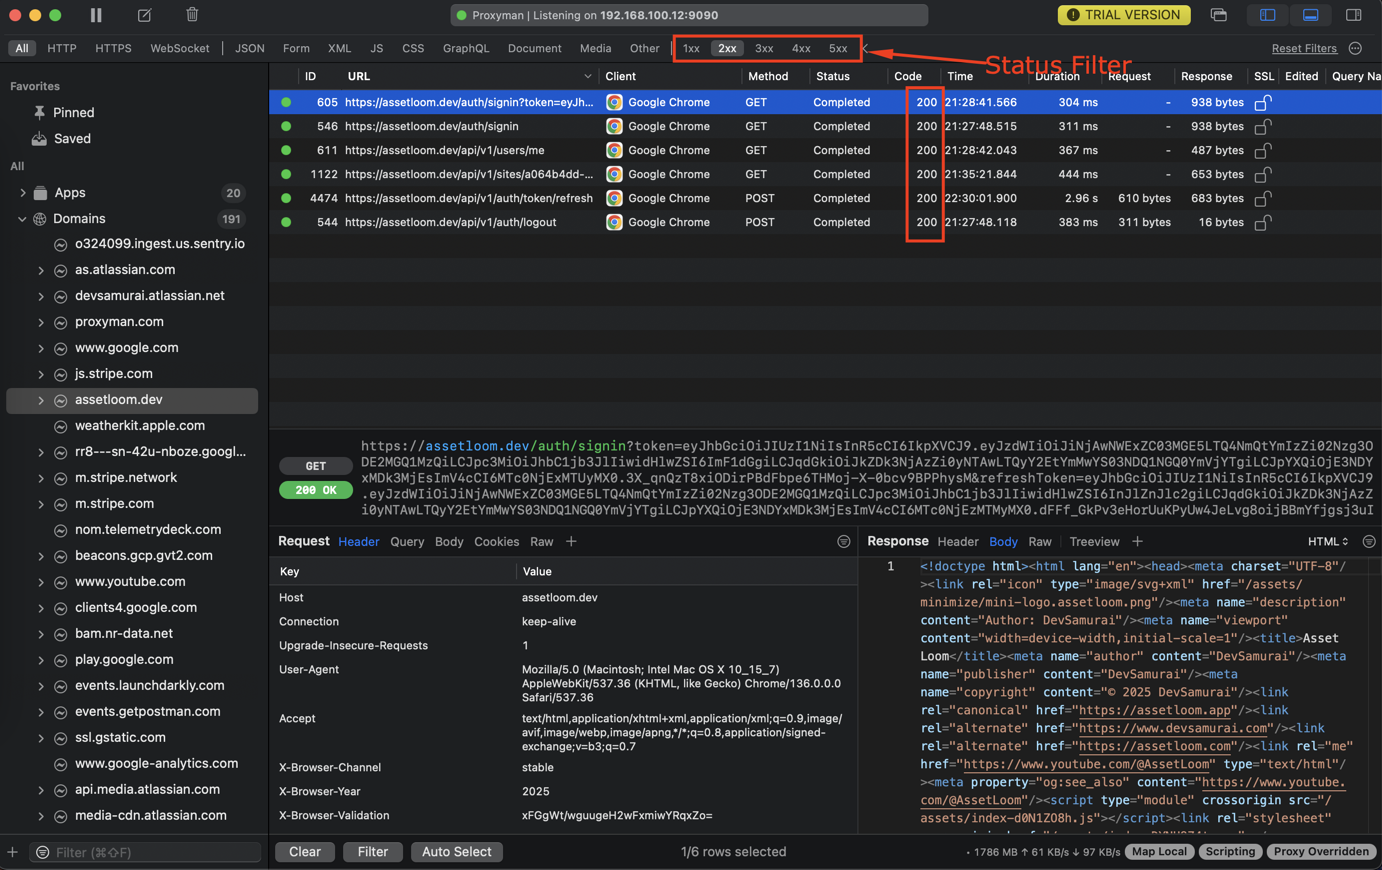Select the 3xx status filter
The image size is (1382, 870).
(764, 48)
